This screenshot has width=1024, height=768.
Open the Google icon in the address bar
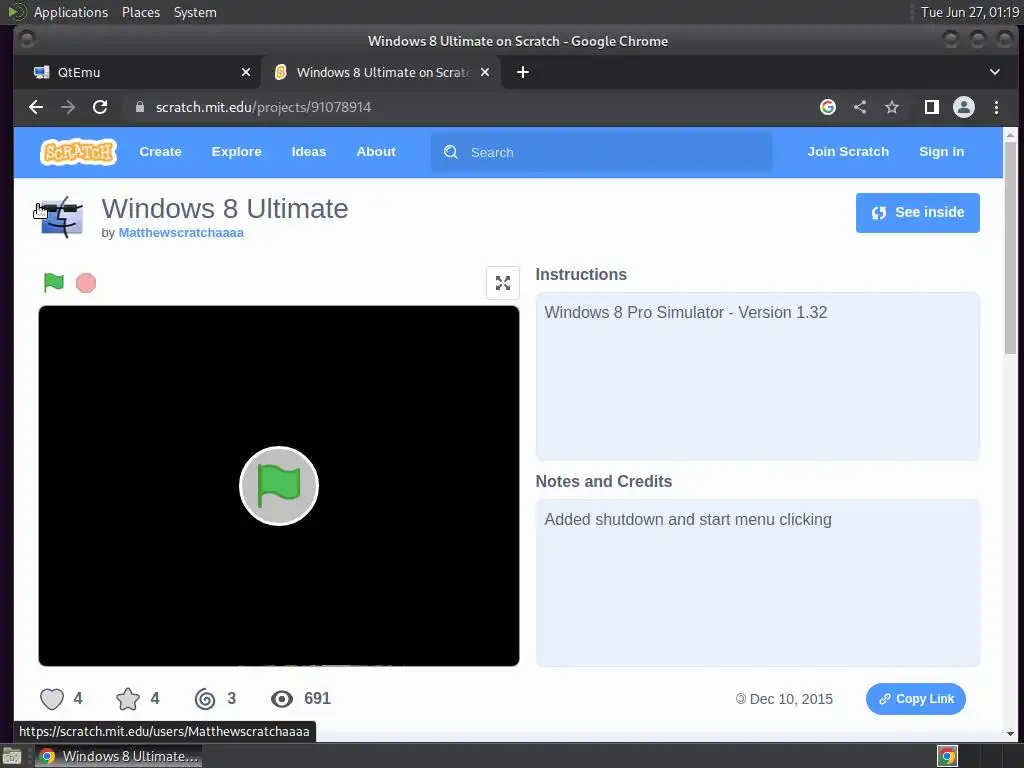tap(828, 107)
